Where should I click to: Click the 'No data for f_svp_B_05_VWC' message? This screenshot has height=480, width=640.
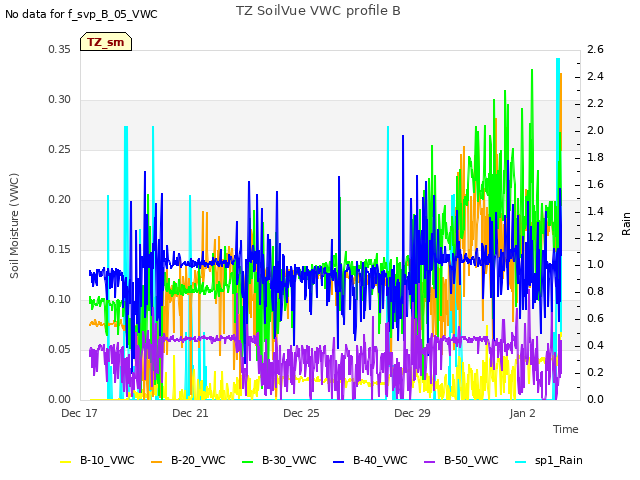click(81, 14)
